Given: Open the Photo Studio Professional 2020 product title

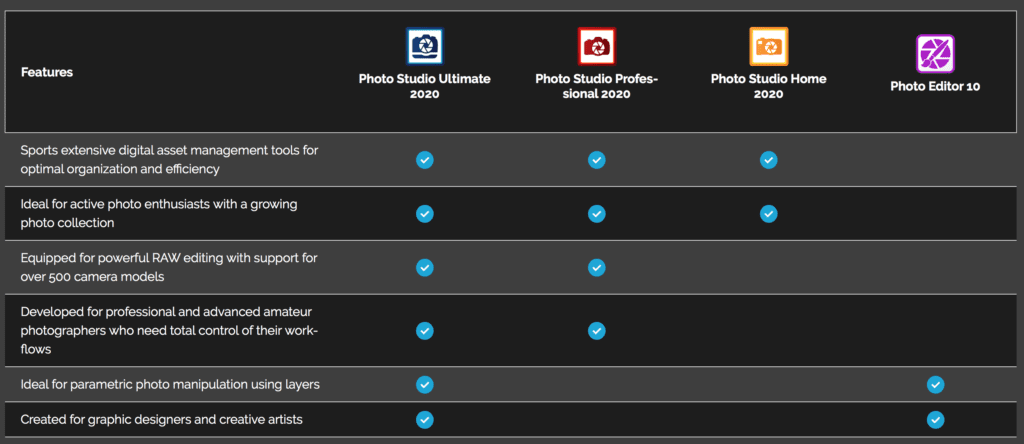Looking at the screenshot, I should click(x=597, y=86).
